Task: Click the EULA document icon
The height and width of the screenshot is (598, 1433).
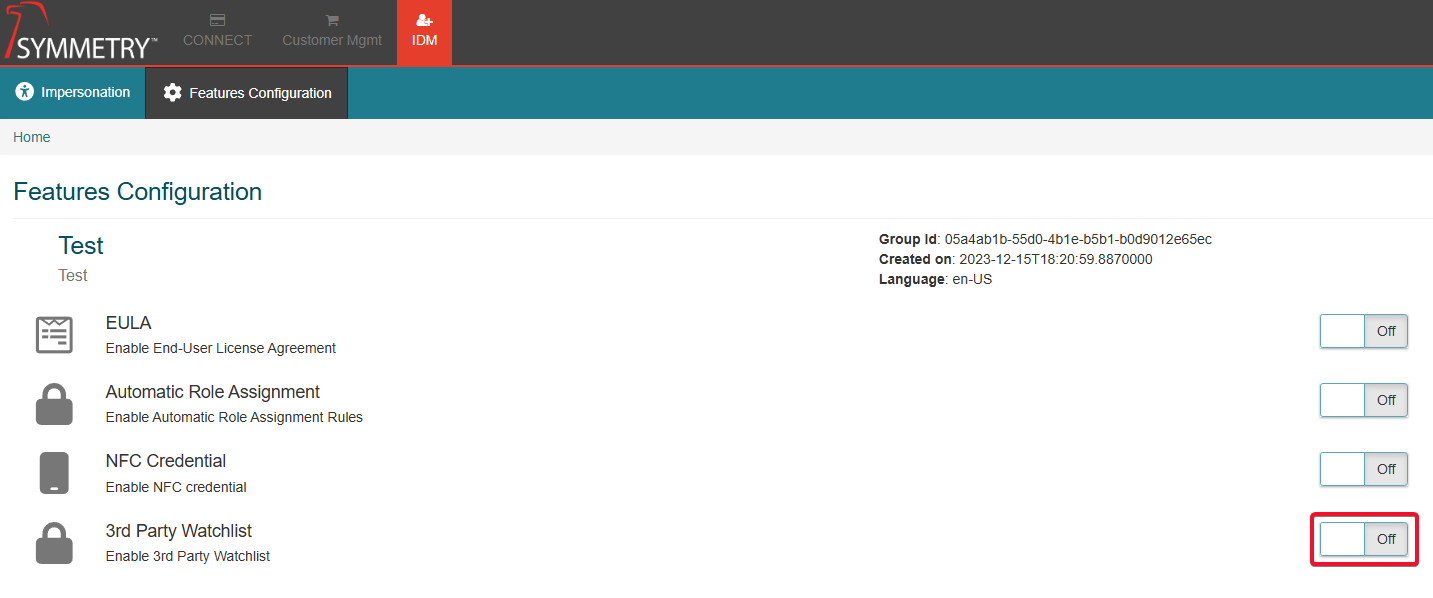Action: (x=54, y=335)
